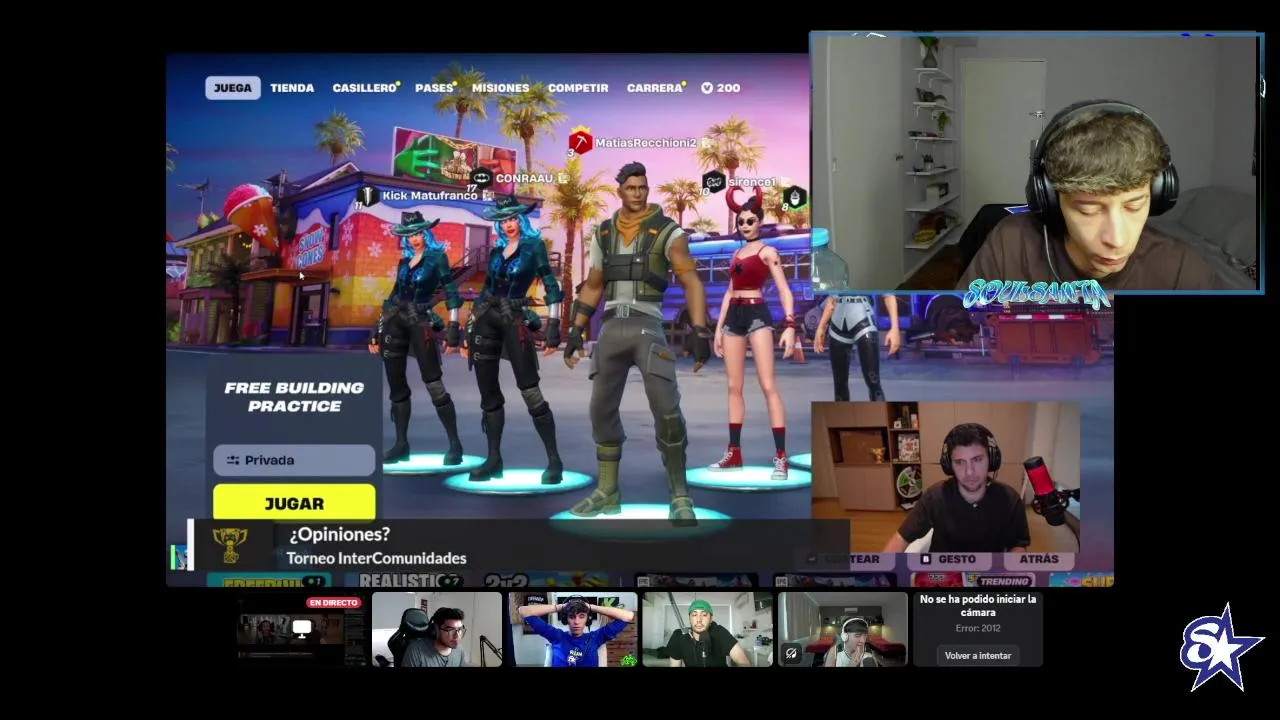Click the V-Bucks 200 balance

(720, 88)
